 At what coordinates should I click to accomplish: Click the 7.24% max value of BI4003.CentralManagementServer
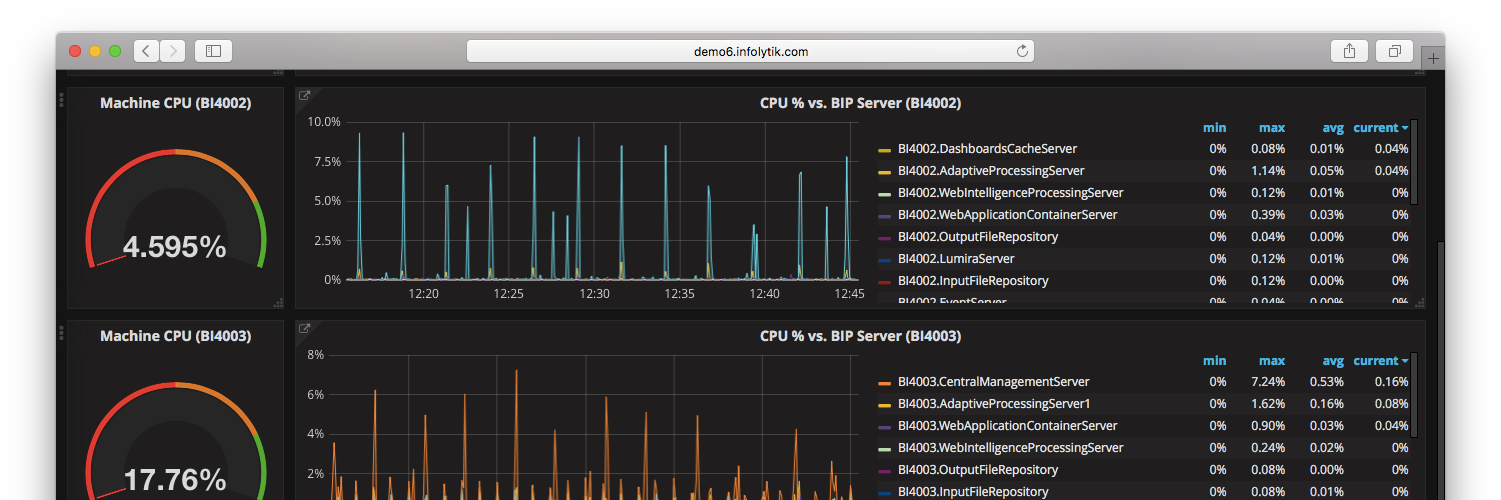(1270, 382)
